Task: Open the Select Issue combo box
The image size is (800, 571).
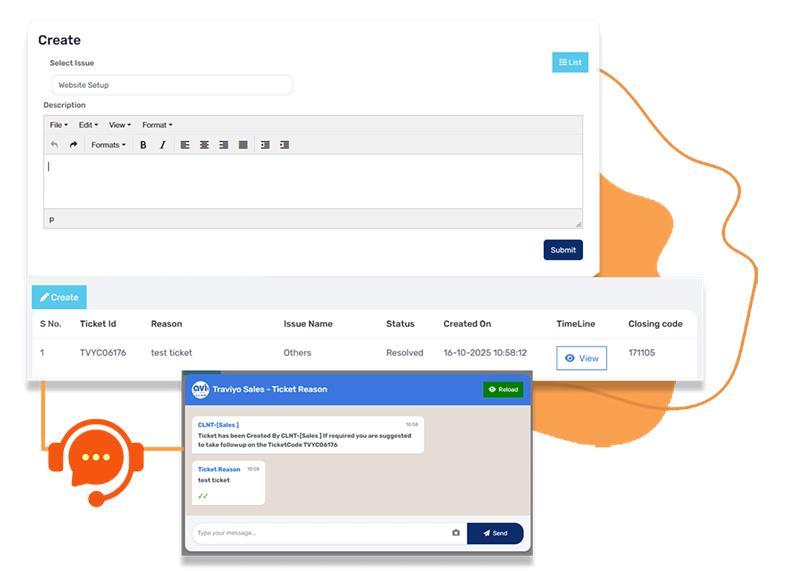Action: point(172,85)
